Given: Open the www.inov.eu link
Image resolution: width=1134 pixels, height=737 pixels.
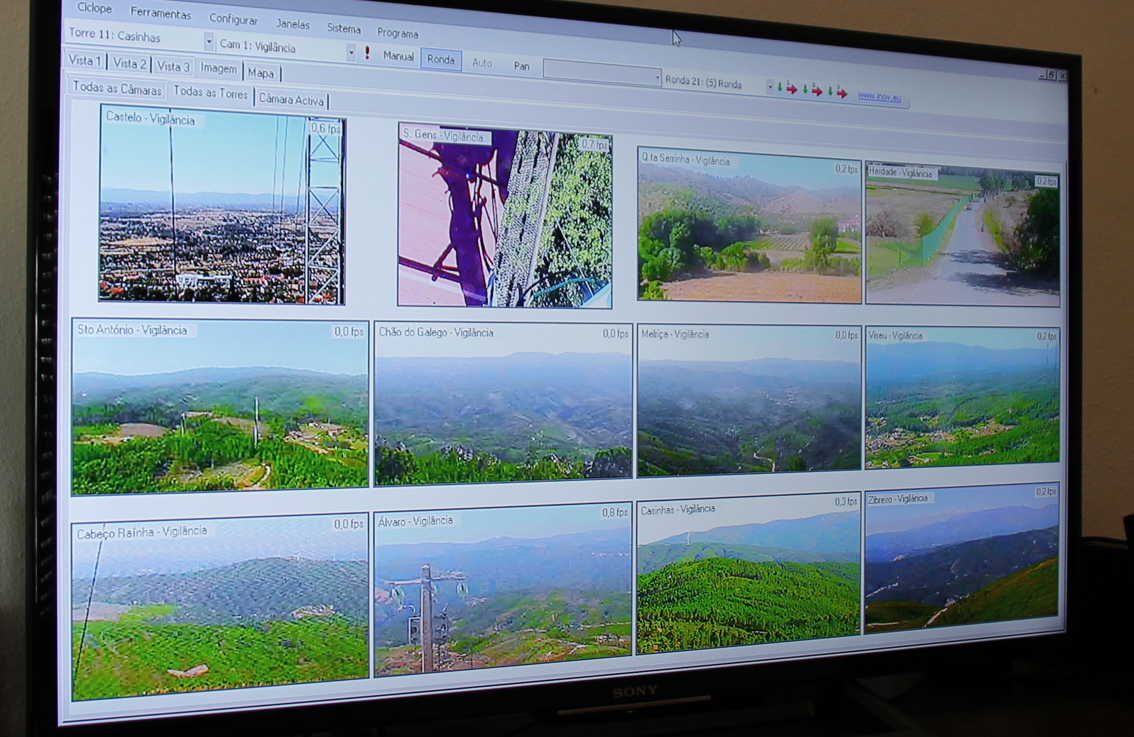Looking at the screenshot, I should (879, 97).
